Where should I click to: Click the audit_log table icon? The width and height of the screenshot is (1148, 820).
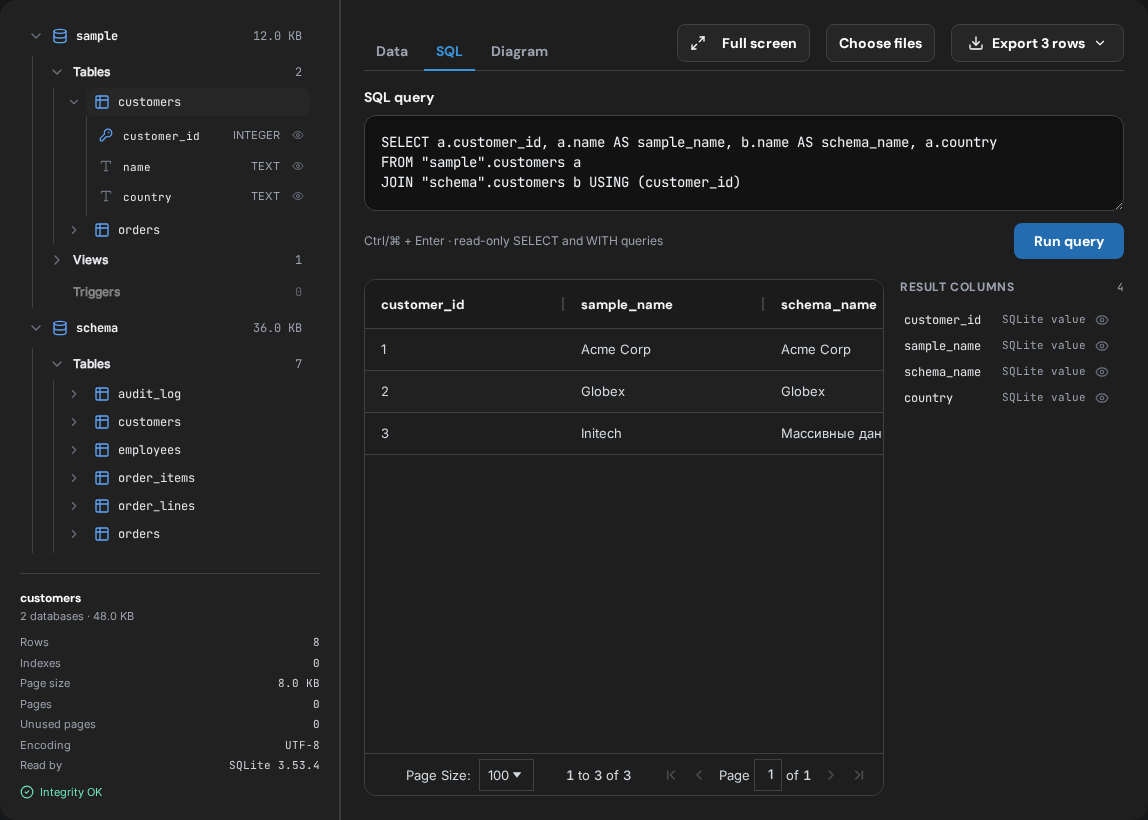(x=102, y=394)
